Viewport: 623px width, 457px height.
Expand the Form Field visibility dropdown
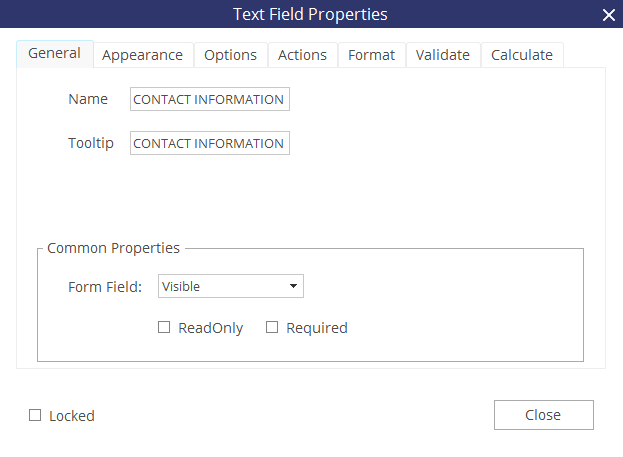(230, 287)
